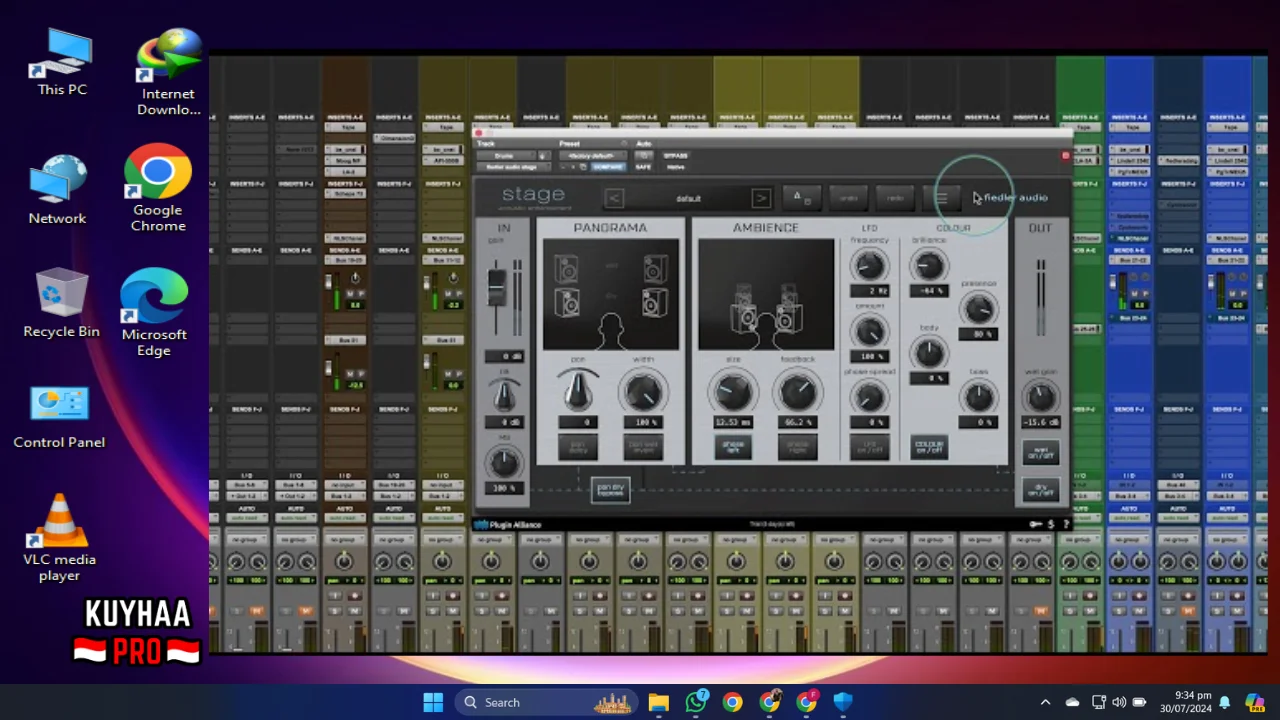Click the SAFE button in plugin header
The height and width of the screenshot is (720, 1280).
644,167
